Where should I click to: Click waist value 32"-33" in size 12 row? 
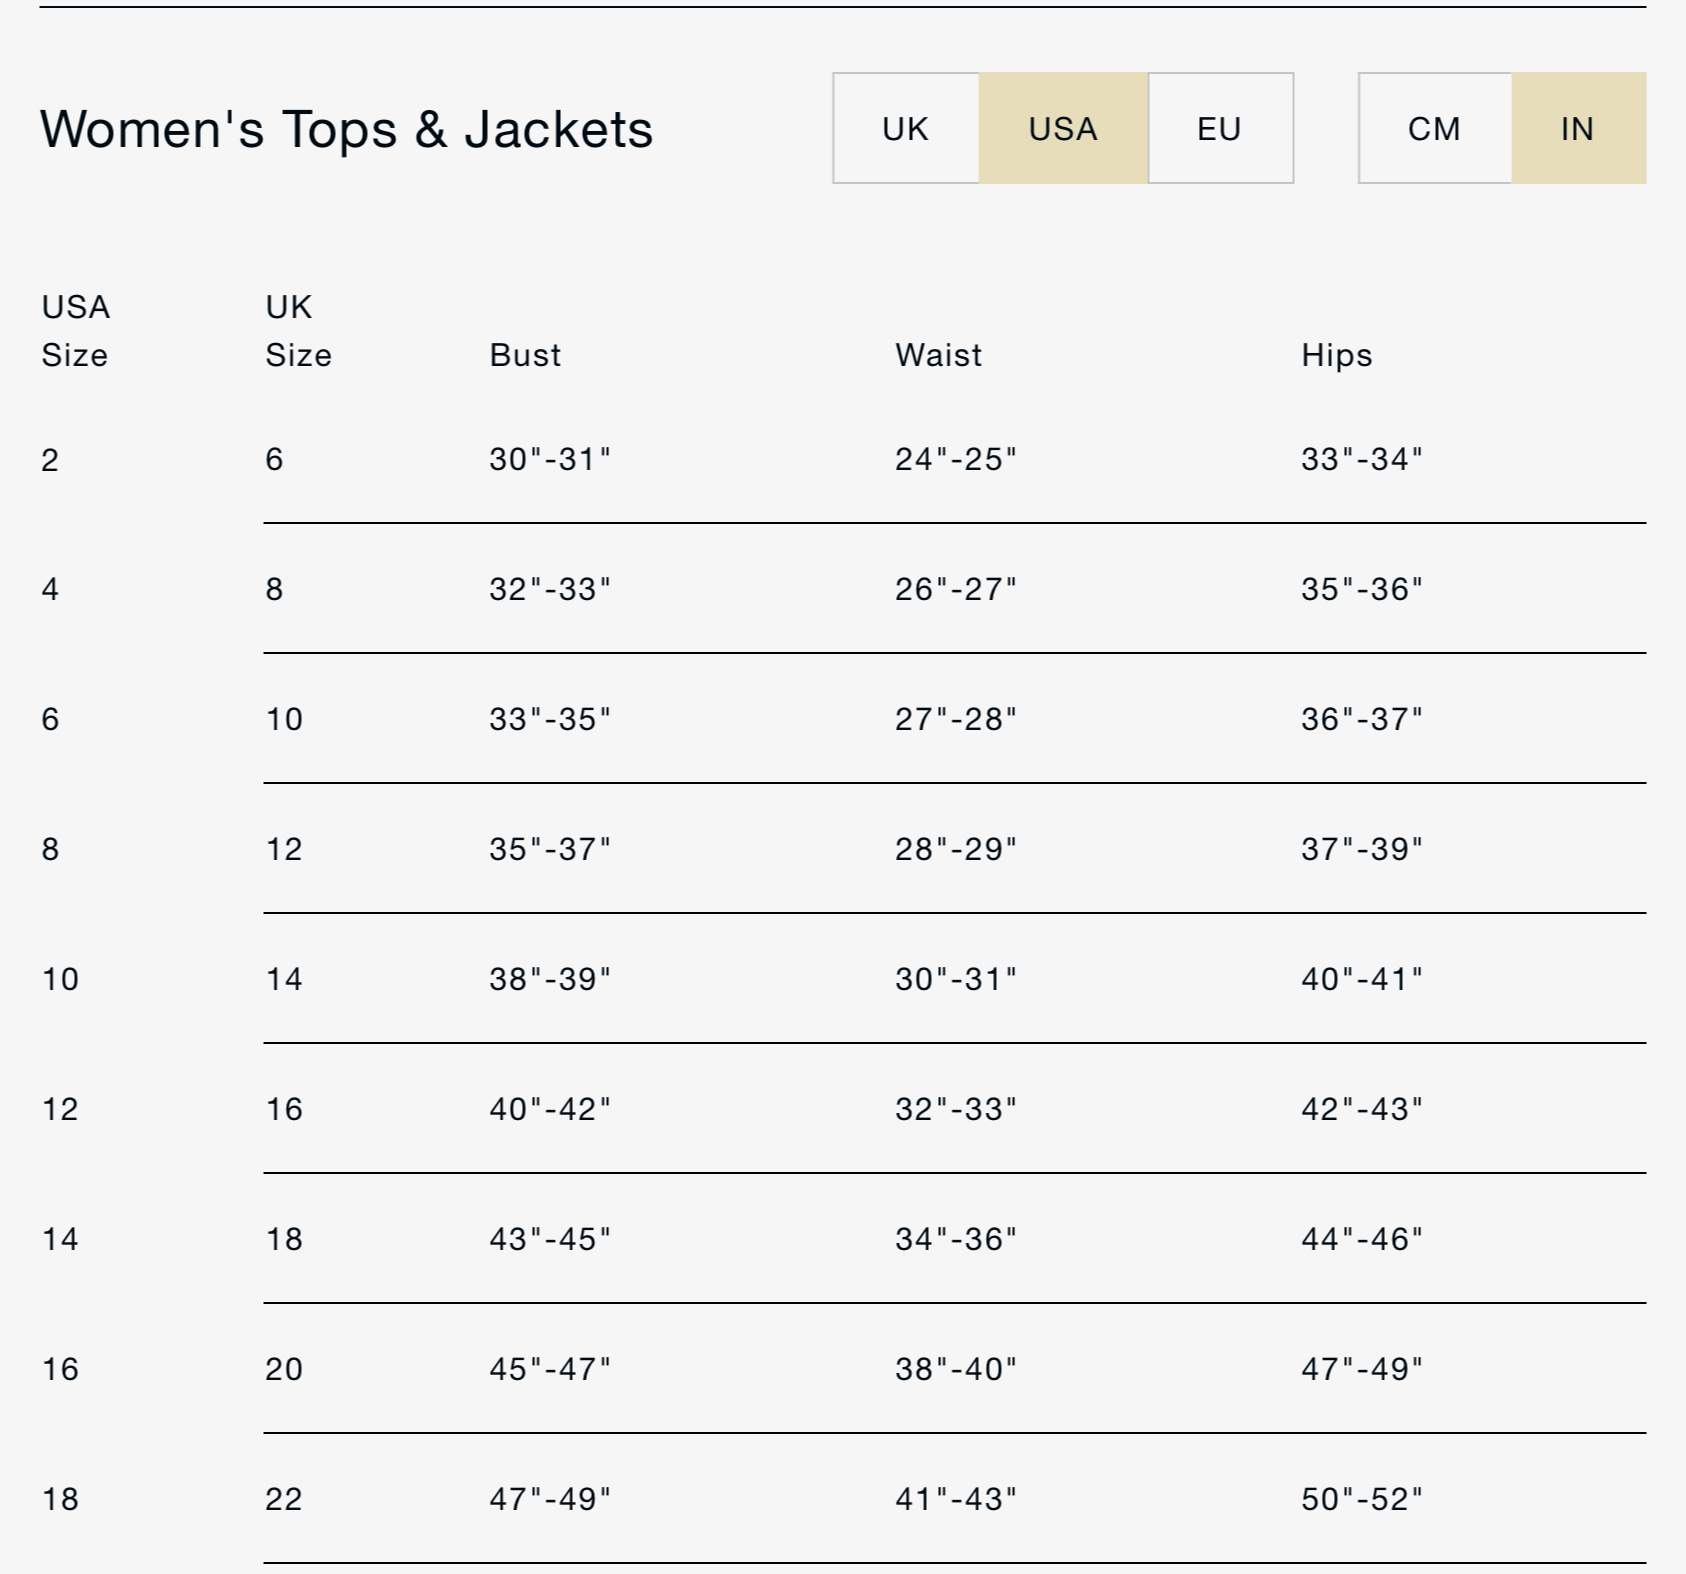[955, 1109]
